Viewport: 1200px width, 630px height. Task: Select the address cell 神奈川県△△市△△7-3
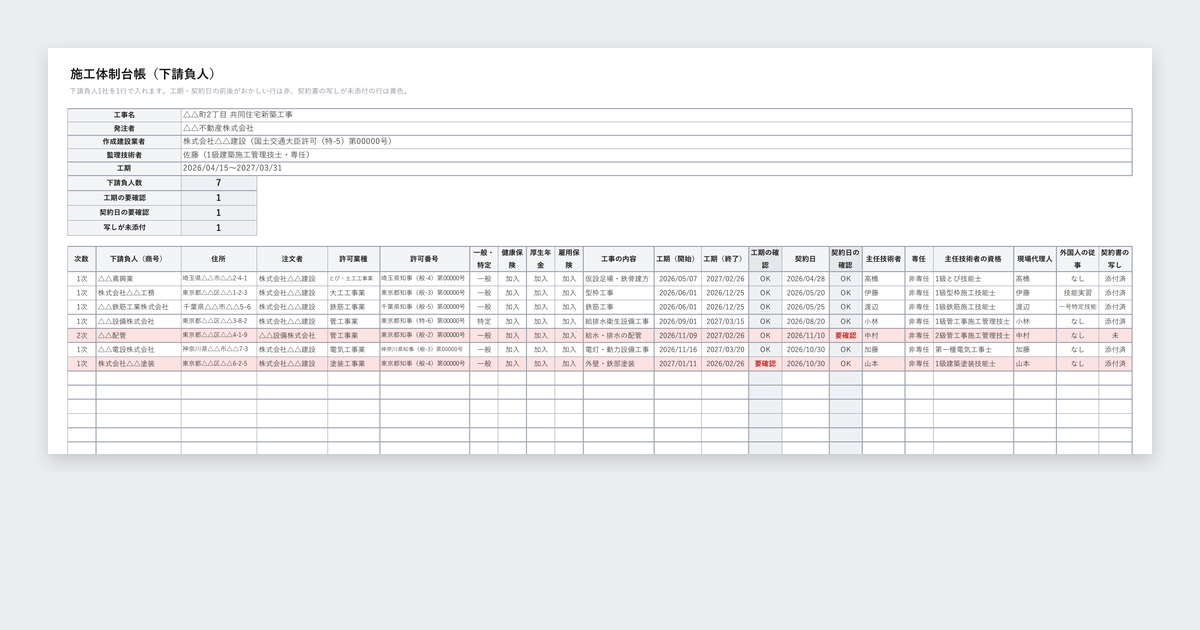click(219, 350)
